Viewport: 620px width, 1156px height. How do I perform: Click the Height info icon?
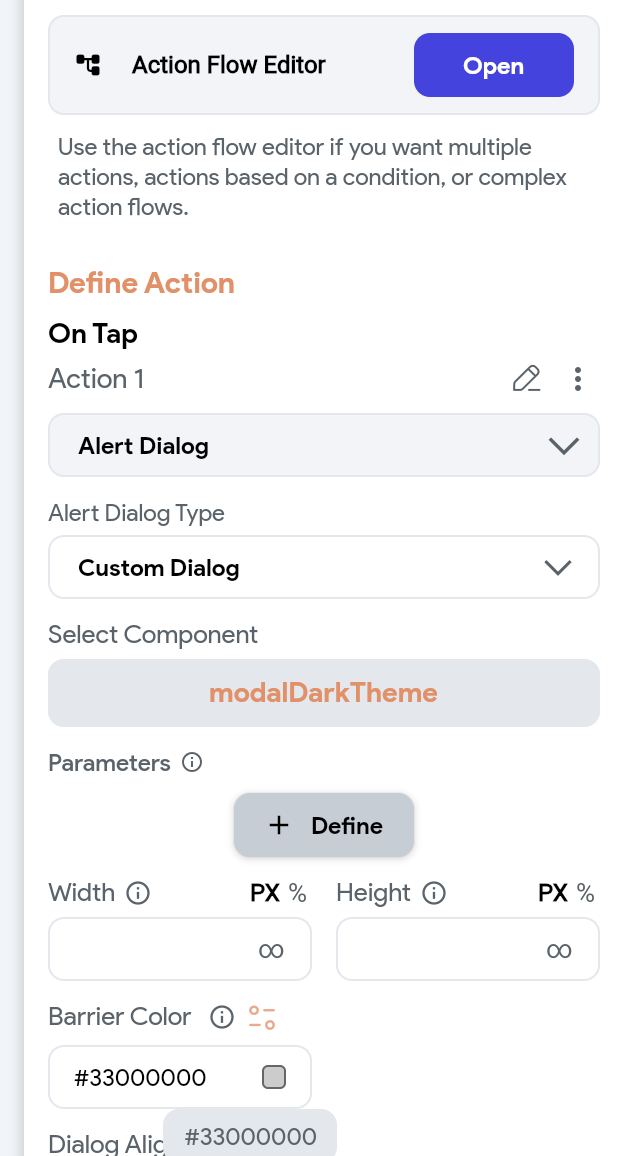coord(436,893)
